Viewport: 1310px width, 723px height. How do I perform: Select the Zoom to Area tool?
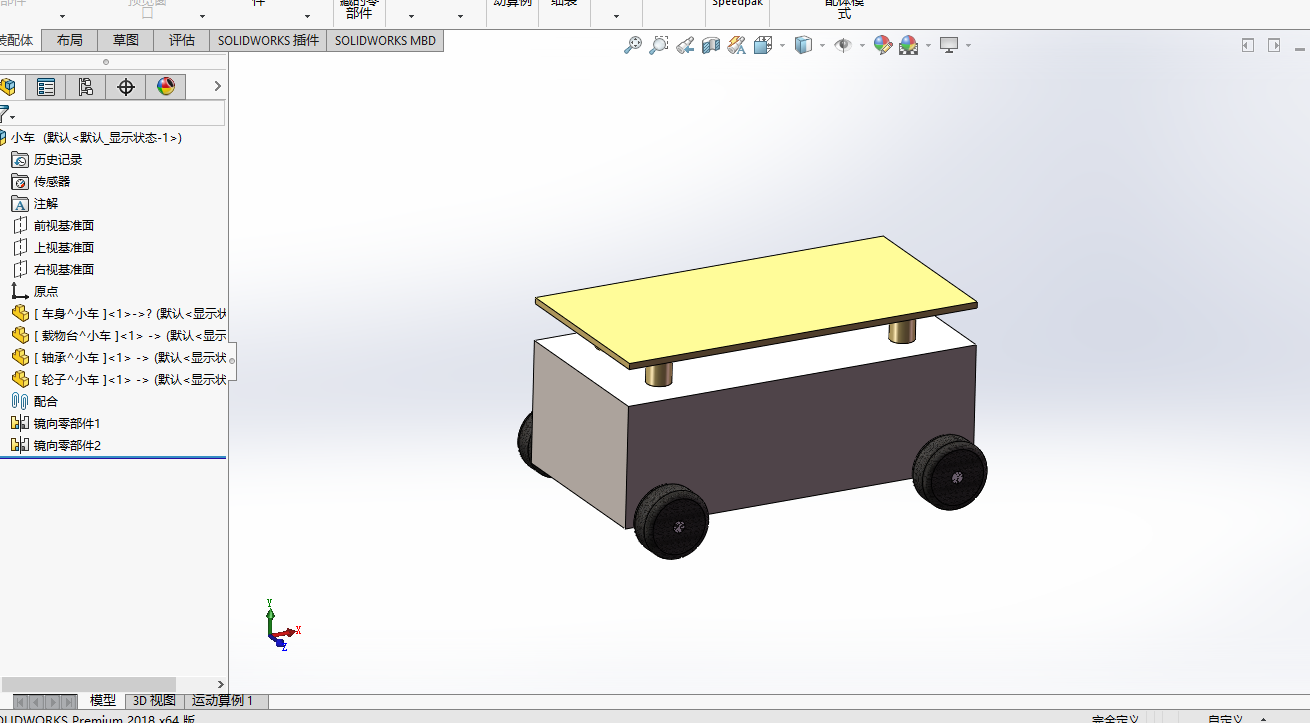click(658, 45)
